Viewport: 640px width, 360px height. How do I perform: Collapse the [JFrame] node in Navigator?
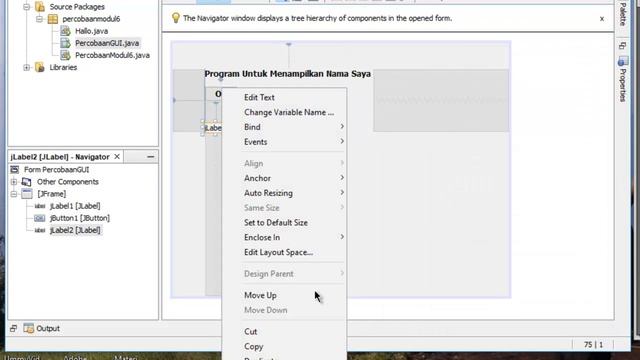click(14, 194)
